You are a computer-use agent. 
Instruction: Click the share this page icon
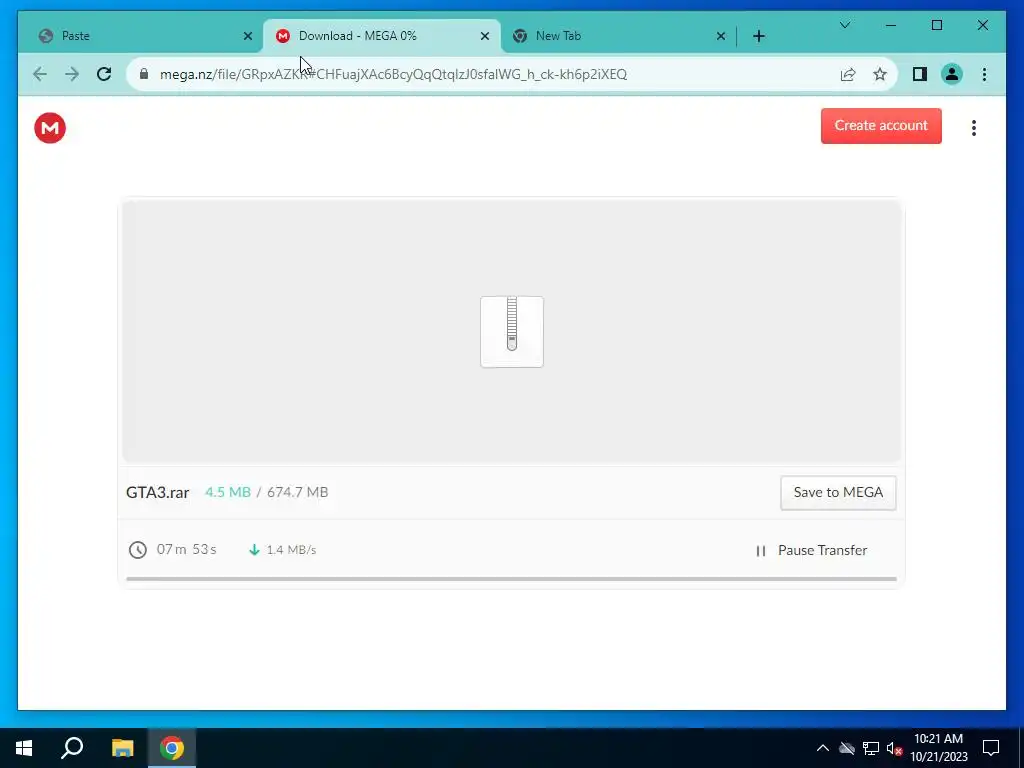(x=848, y=74)
